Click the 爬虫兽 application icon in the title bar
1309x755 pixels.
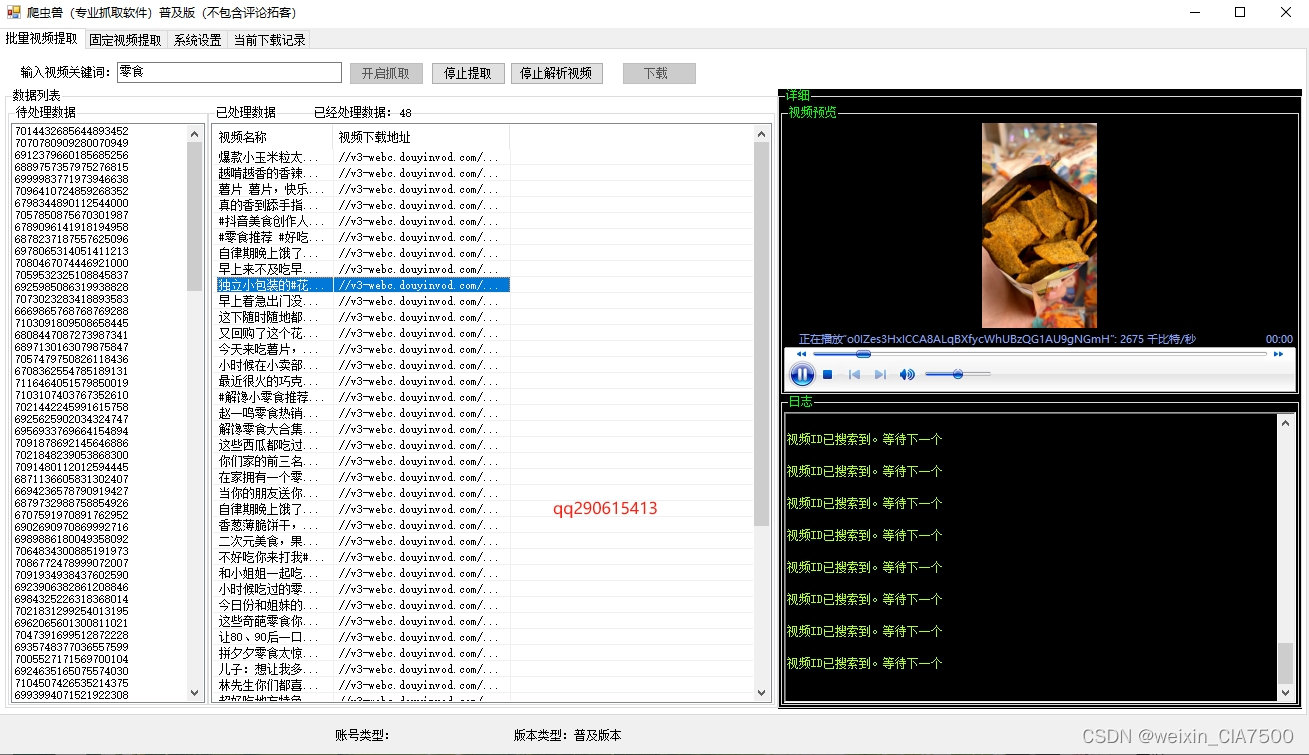11,12
